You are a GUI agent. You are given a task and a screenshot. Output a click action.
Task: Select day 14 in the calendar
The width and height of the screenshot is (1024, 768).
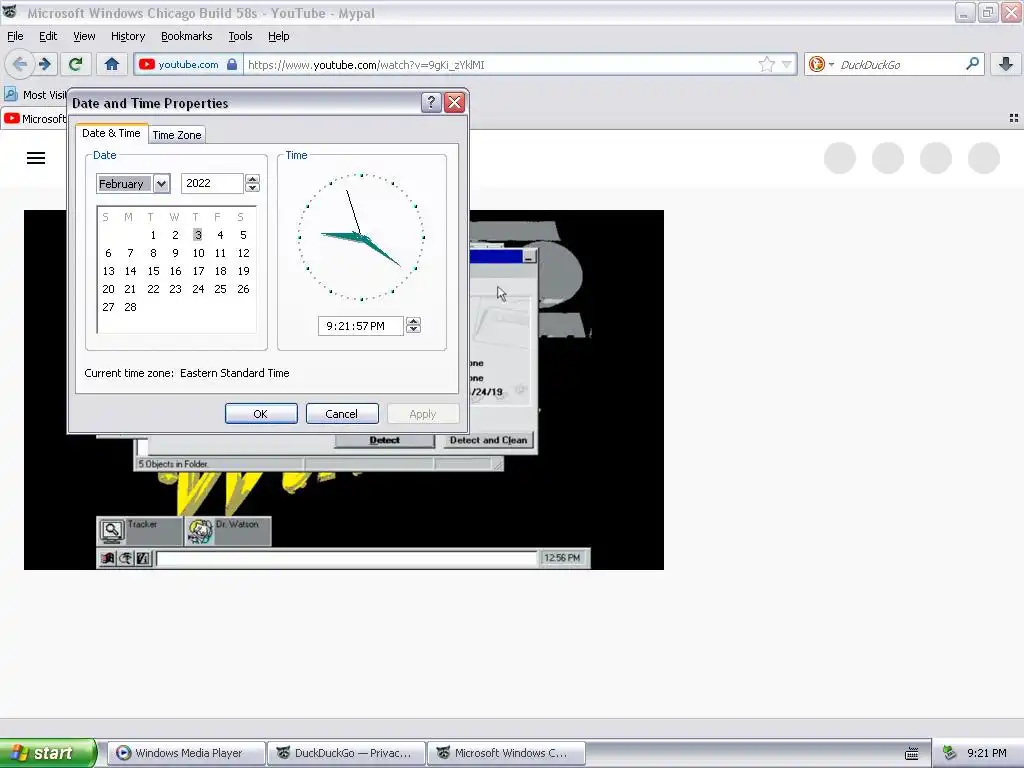click(131, 271)
